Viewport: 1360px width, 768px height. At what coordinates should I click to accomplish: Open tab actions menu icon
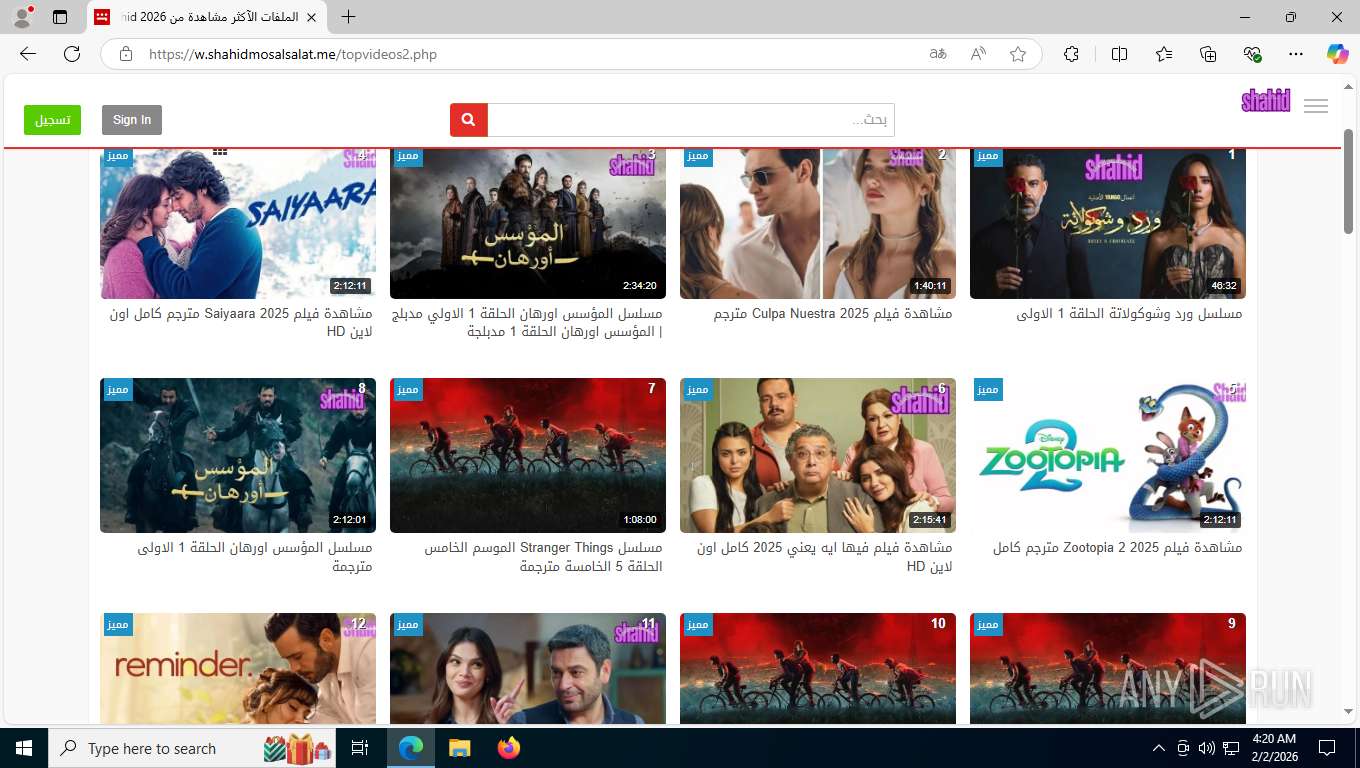point(60,17)
